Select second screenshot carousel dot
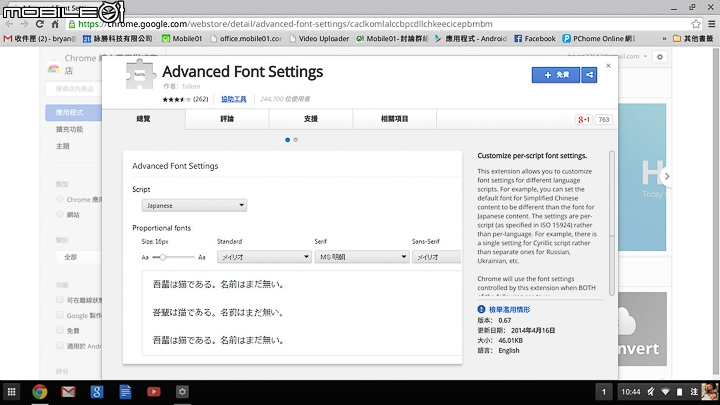Viewport: 720px width, 405px height. (x=295, y=140)
